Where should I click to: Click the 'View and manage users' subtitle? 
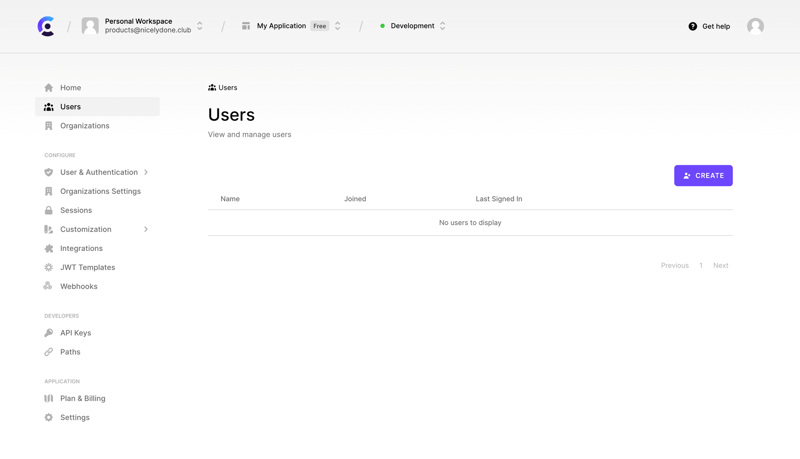pos(249,135)
